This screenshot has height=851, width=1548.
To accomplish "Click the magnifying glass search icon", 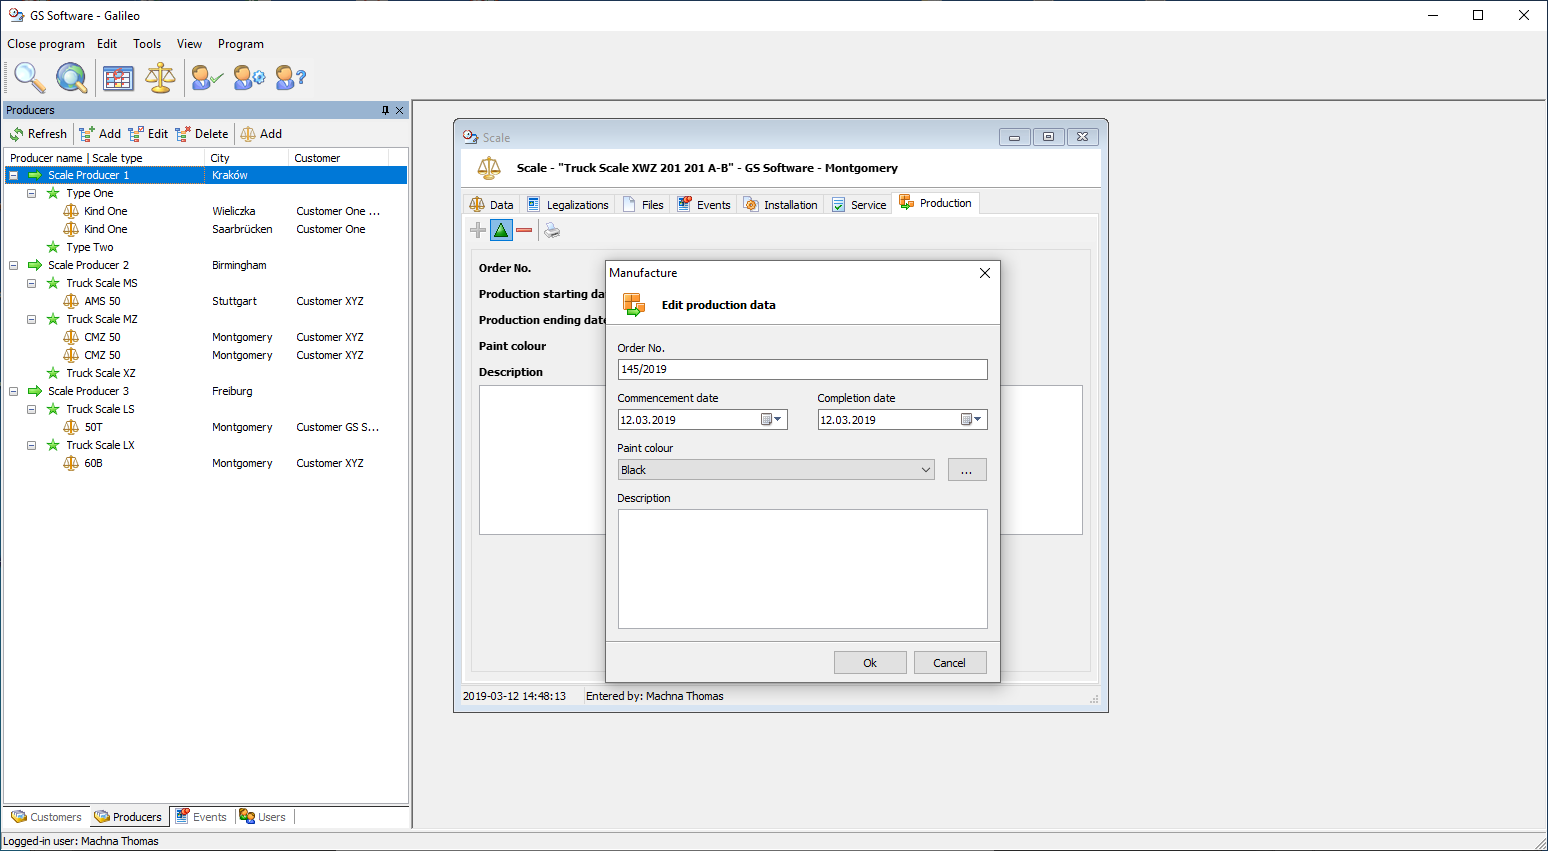I will point(29,77).
